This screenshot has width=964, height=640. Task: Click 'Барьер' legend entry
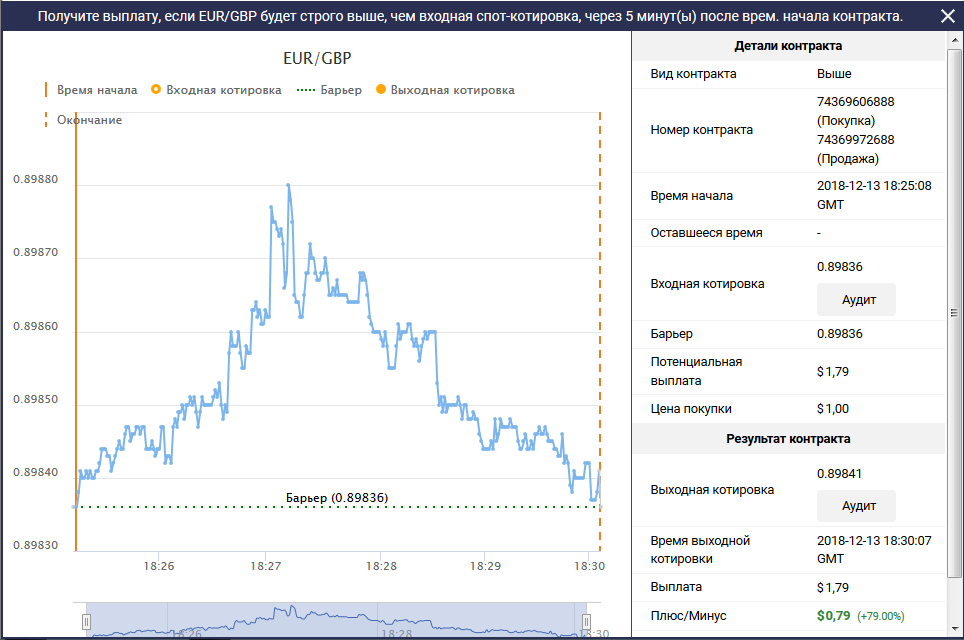pos(330,90)
